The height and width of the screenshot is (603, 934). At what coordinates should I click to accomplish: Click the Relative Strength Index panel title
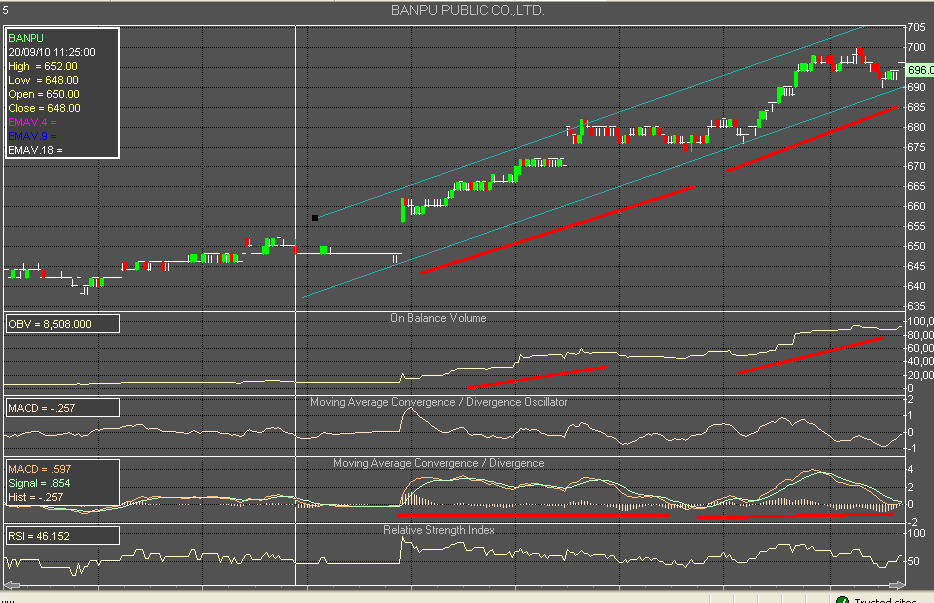click(x=438, y=530)
